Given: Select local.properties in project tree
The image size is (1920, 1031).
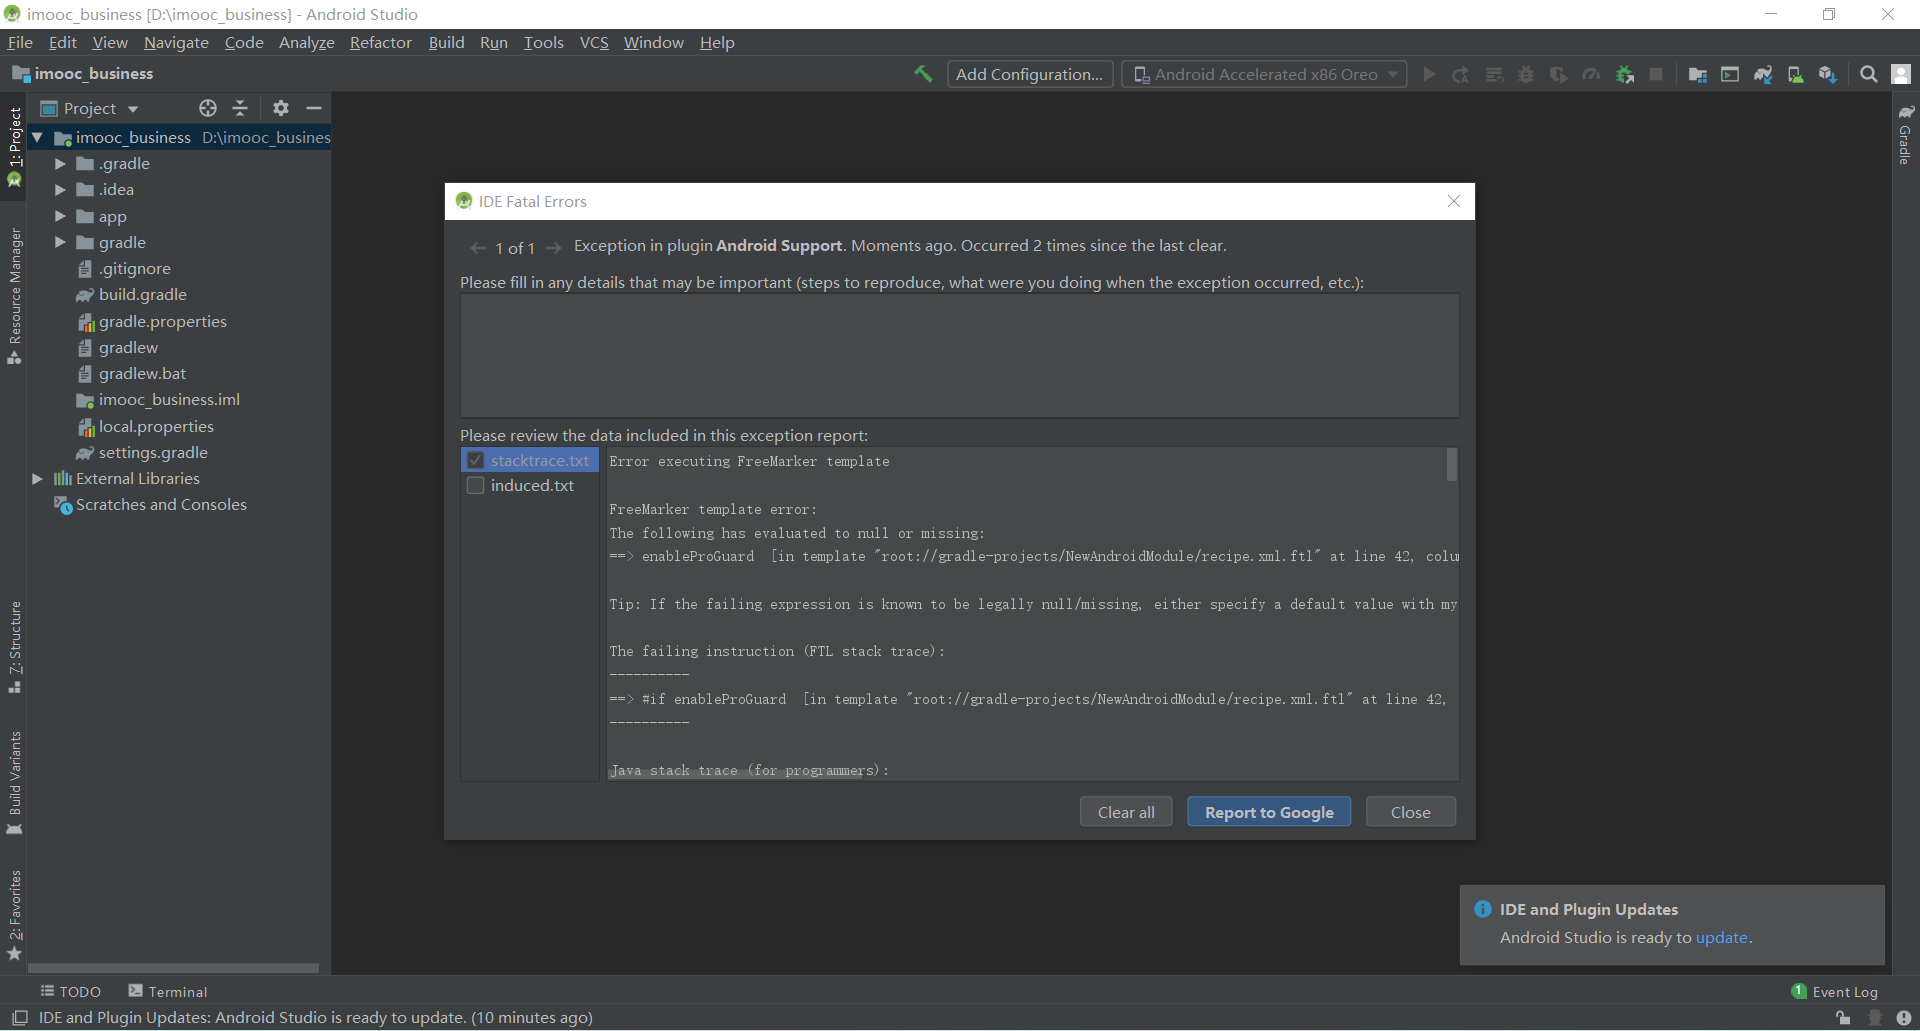Looking at the screenshot, I should [x=145, y=427].
